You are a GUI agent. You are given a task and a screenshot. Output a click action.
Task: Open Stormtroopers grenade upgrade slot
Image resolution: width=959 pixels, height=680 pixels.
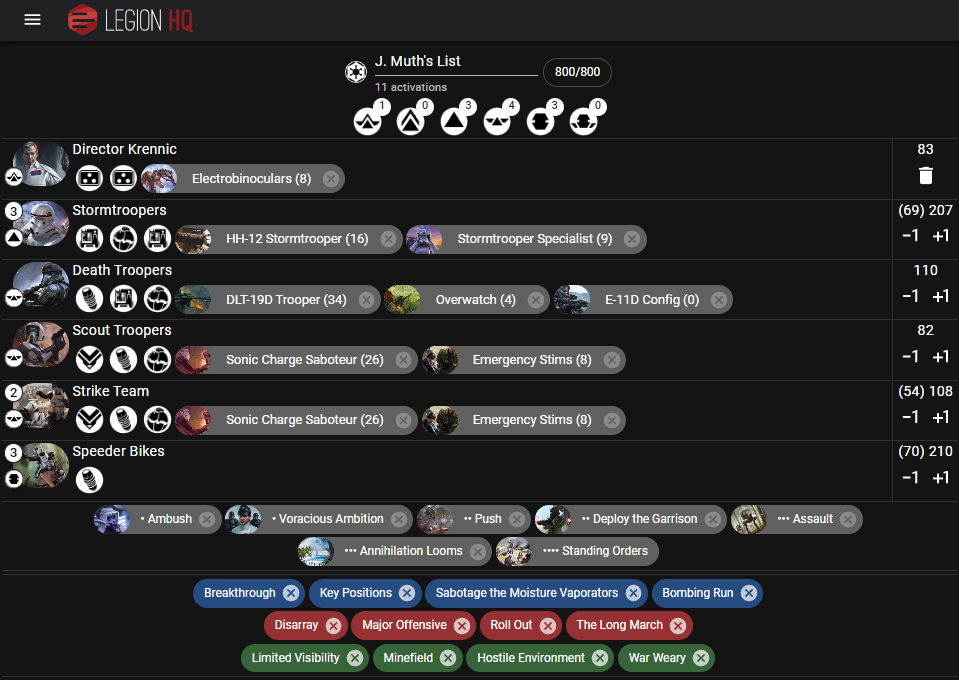tap(124, 239)
